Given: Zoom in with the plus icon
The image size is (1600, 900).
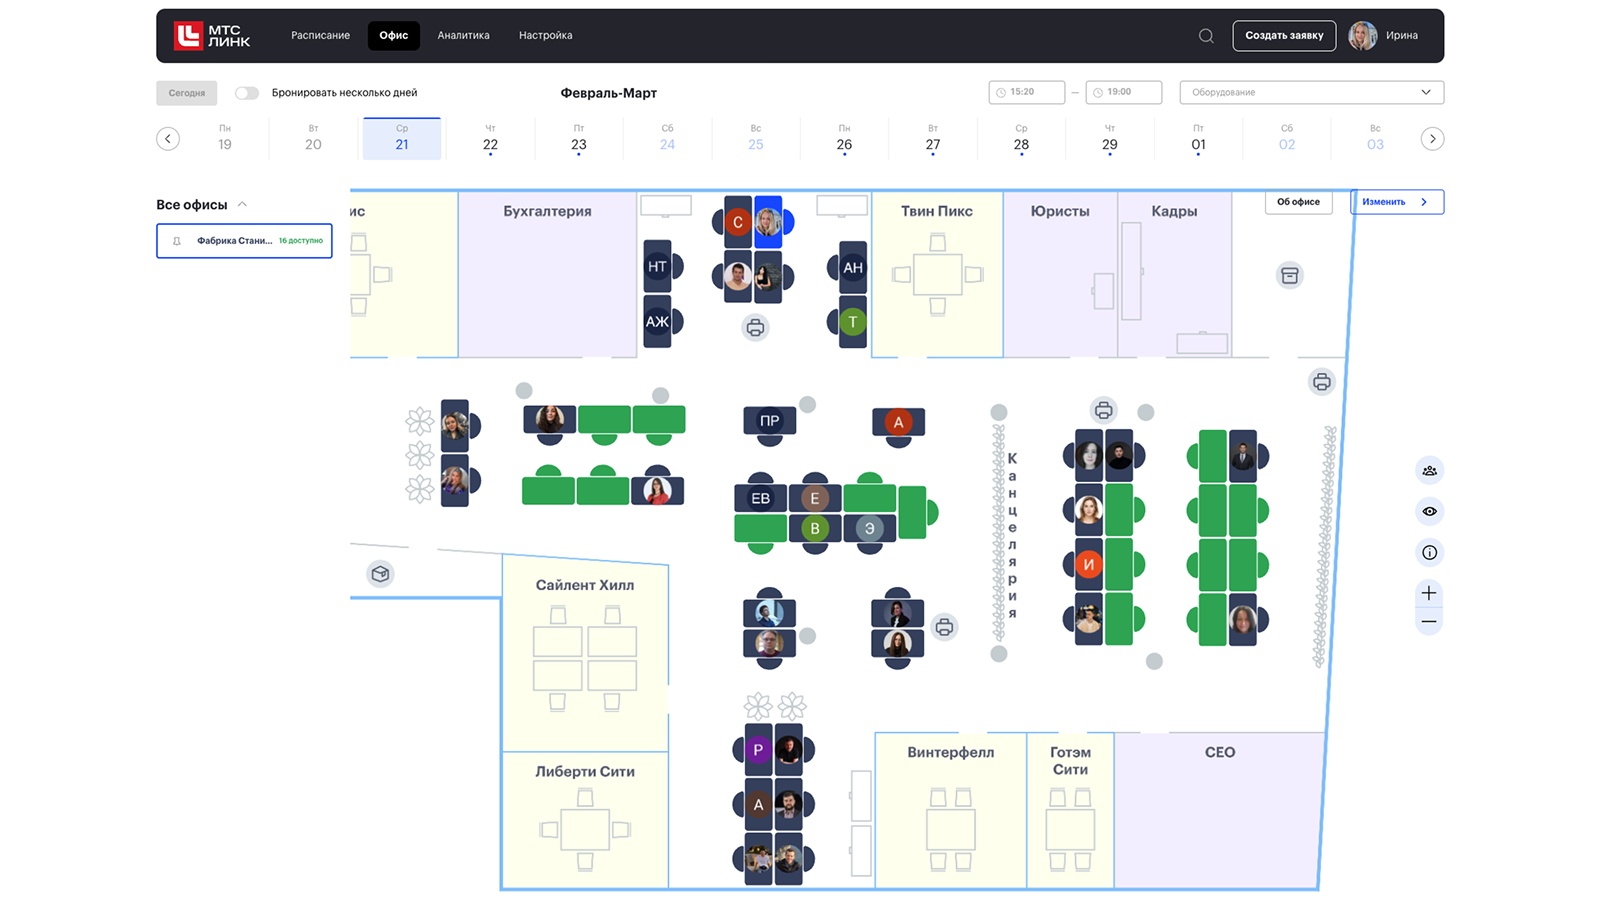Looking at the screenshot, I should 1429,594.
